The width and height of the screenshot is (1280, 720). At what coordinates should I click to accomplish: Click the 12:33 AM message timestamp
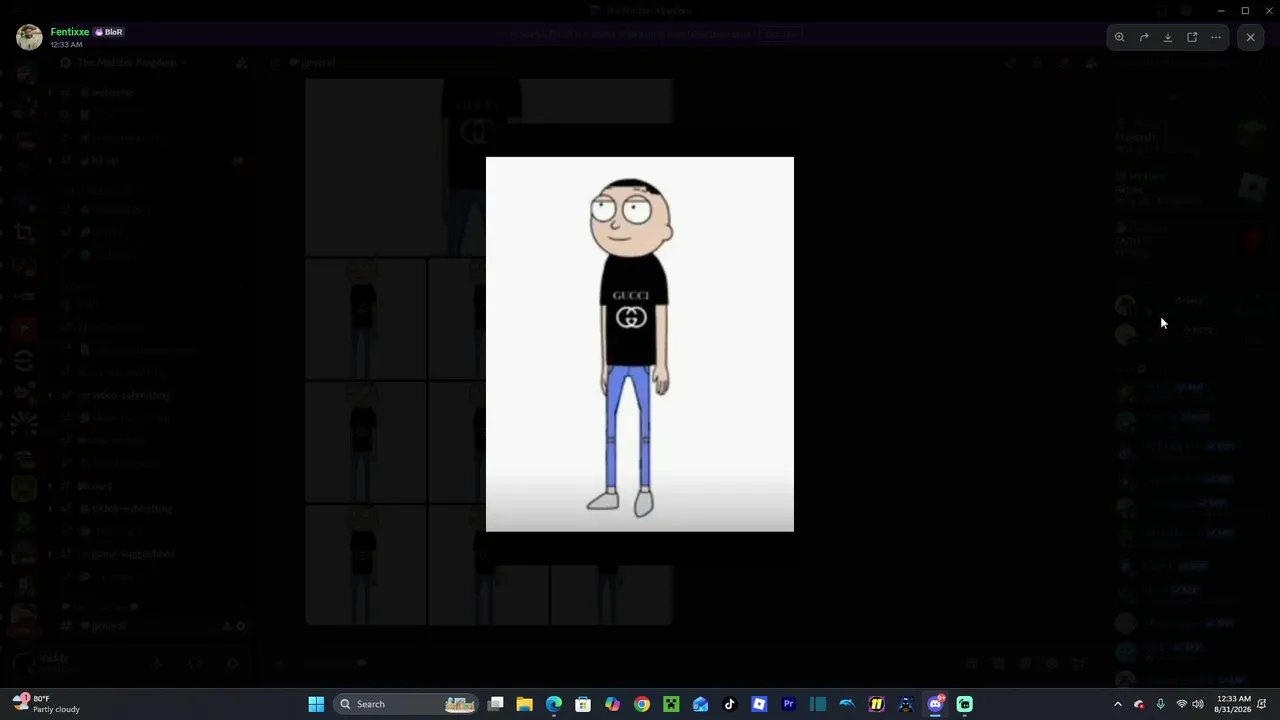tap(67, 45)
